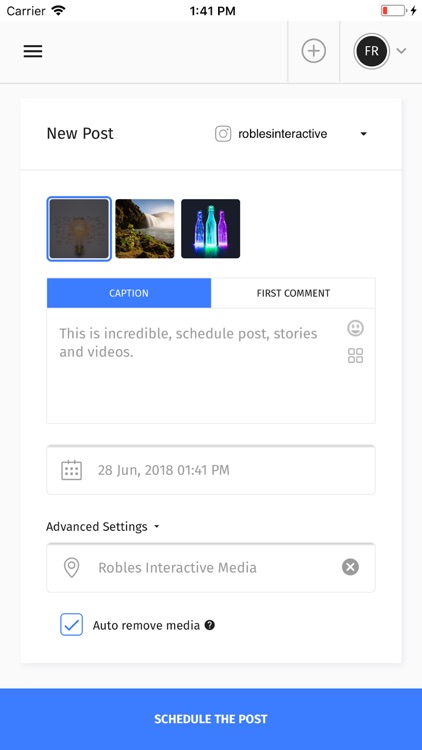Select the glowing bottles thumbnail

tap(211, 229)
